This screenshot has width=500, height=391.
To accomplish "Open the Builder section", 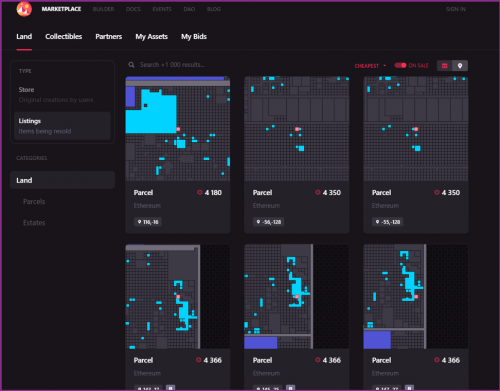I will pyautogui.click(x=103, y=9).
